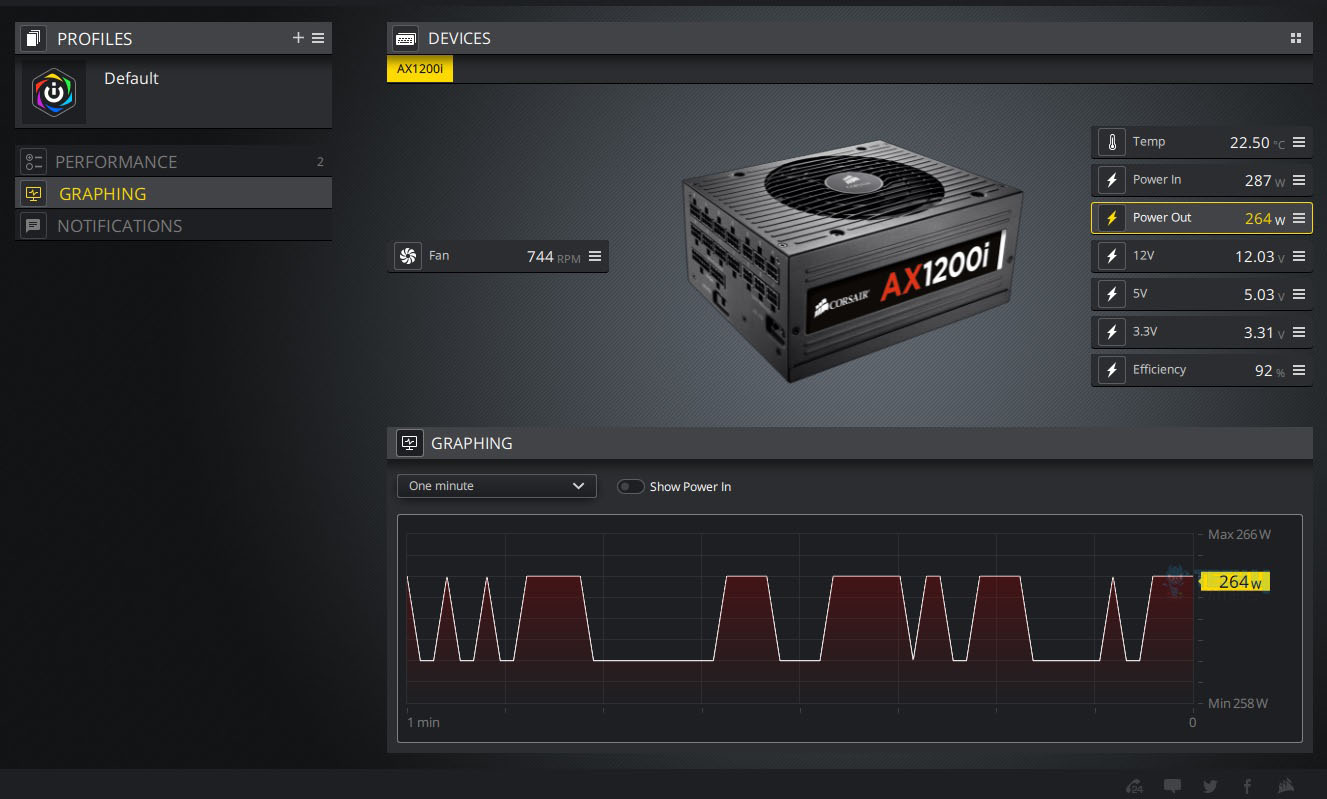This screenshot has height=799, width=1327.
Task: Open the Fan sensor options menu
Action: (x=595, y=256)
